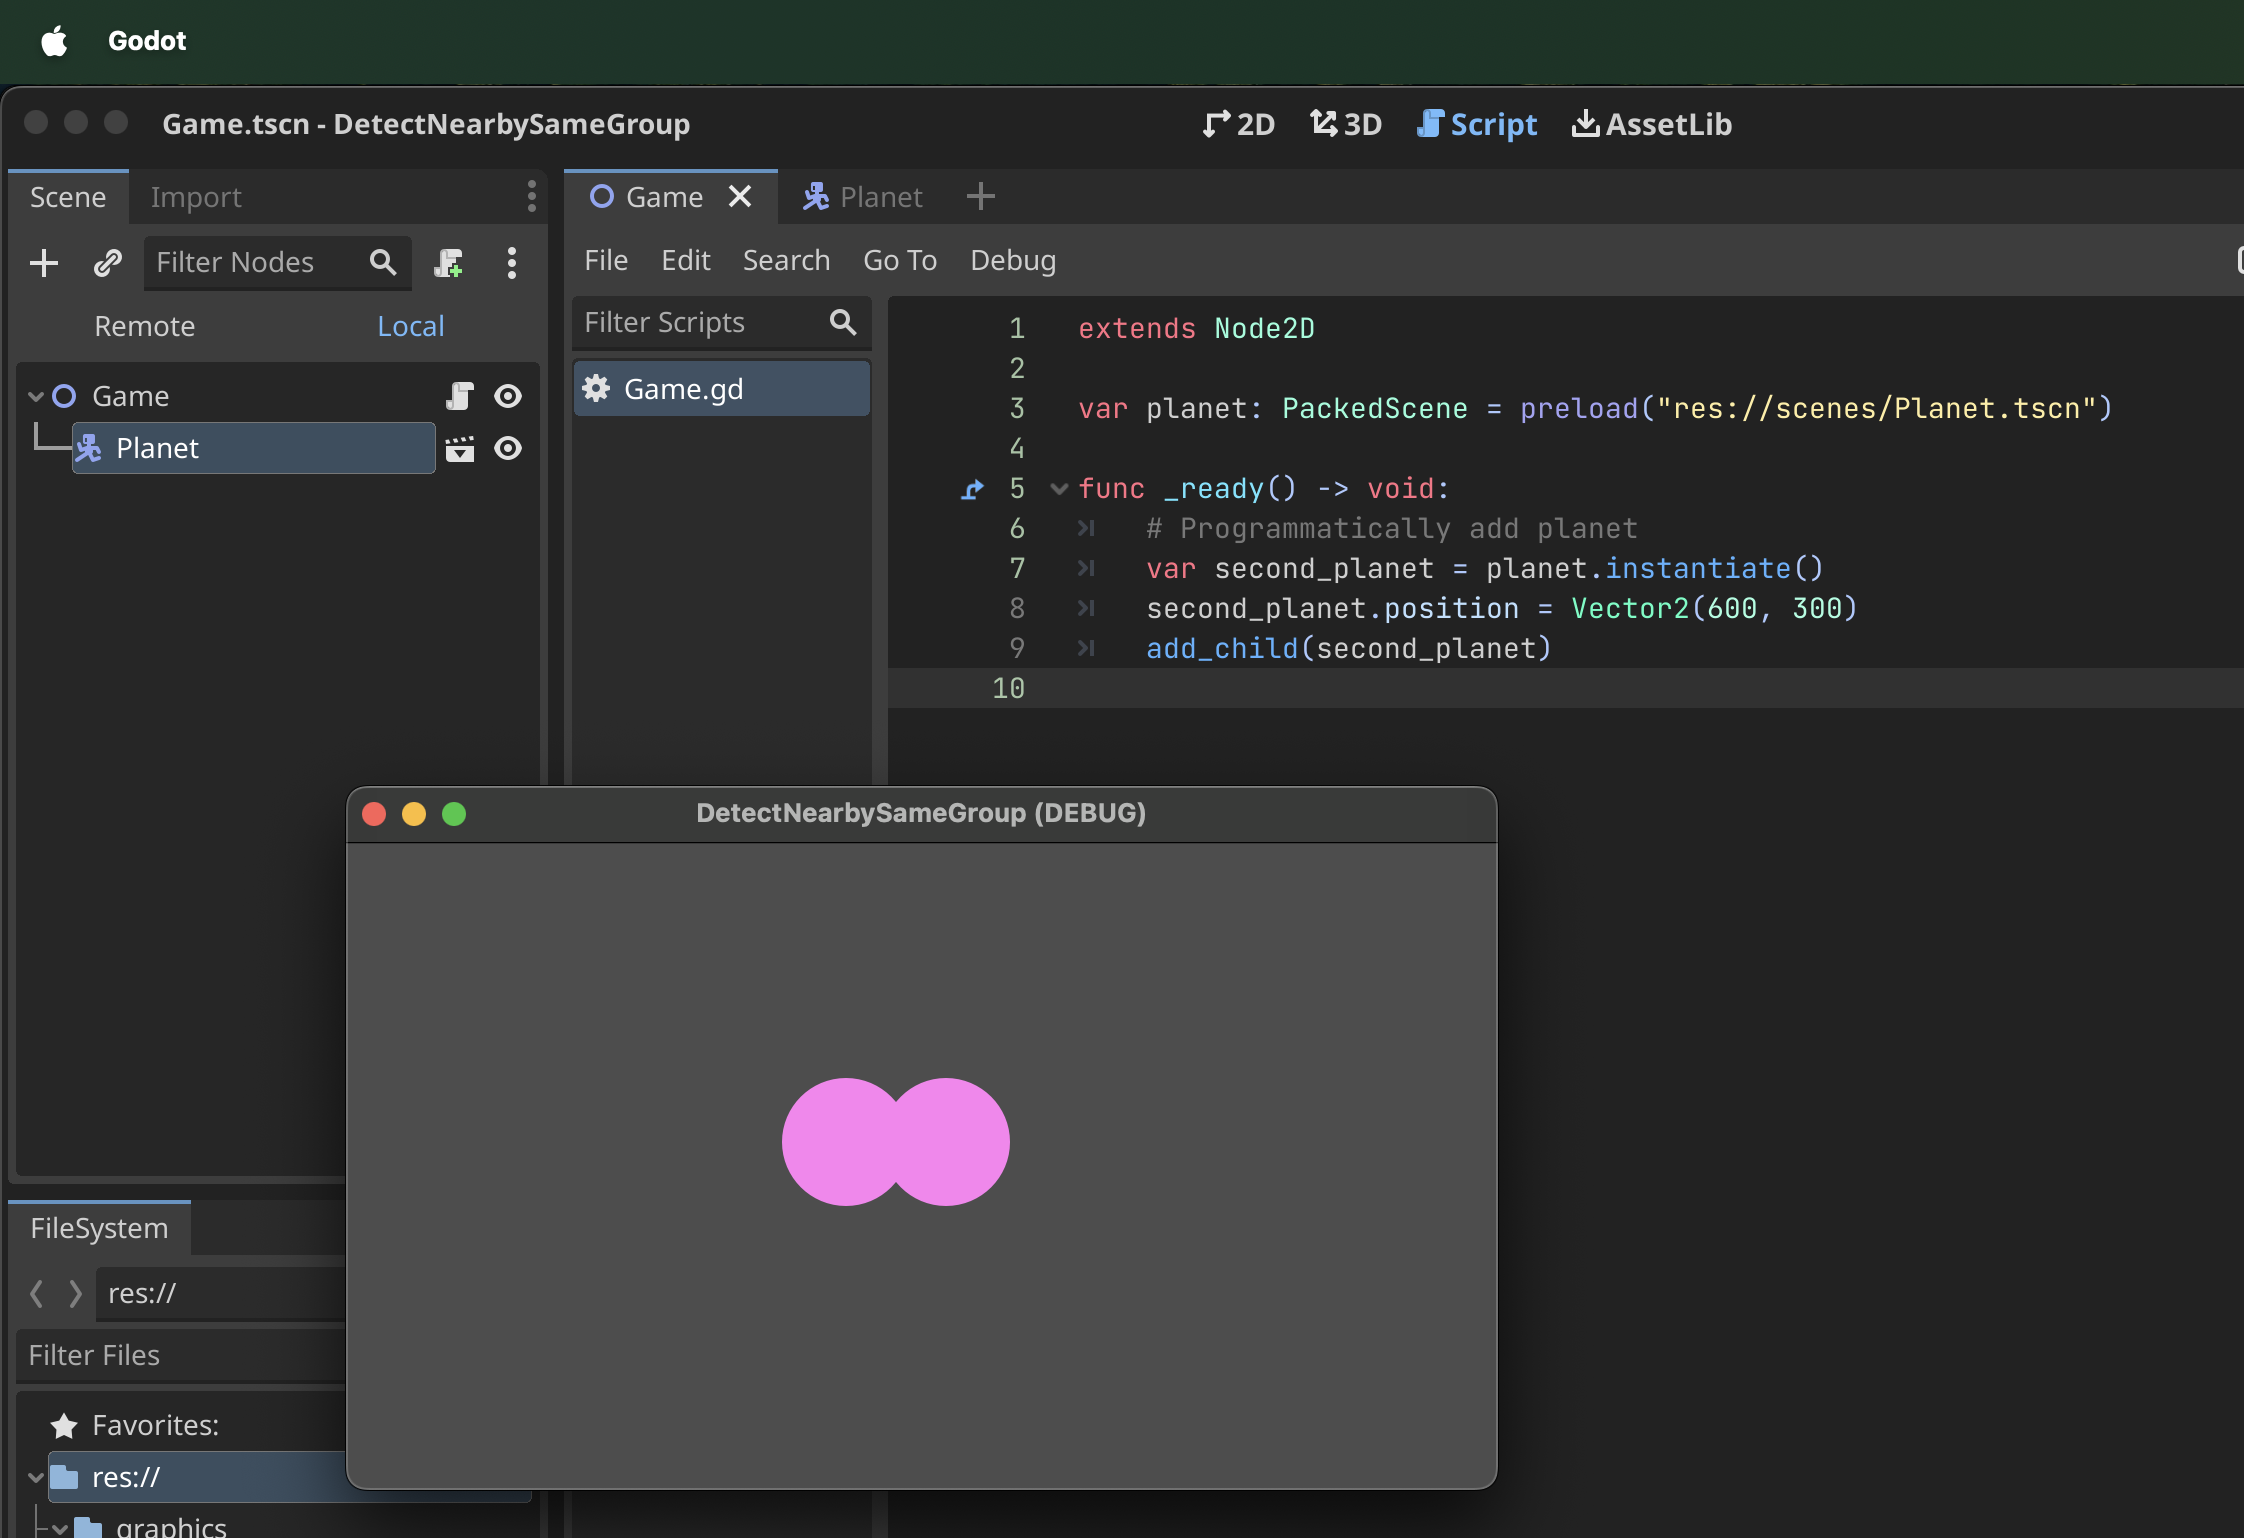Collapse the Game node tree
Screen dimensions: 2244x1538
tap(36, 396)
